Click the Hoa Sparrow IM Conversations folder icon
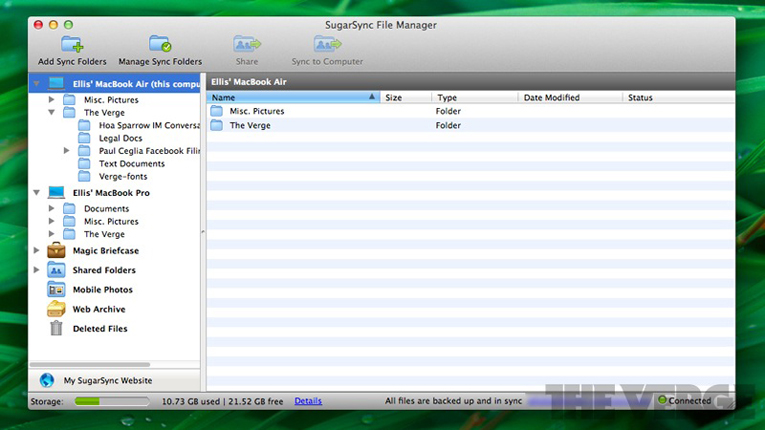The height and width of the screenshot is (430, 765). click(84, 125)
